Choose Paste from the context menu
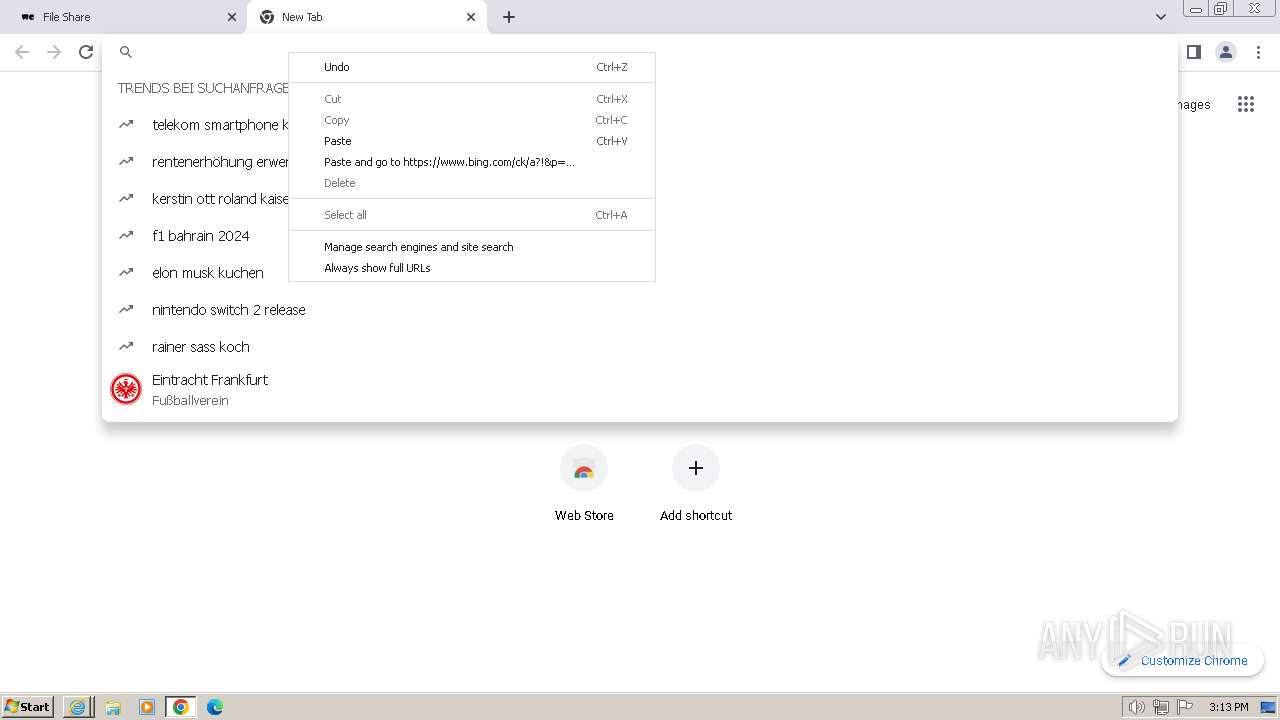Viewport: 1280px width, 720px height. coord(472,141)
